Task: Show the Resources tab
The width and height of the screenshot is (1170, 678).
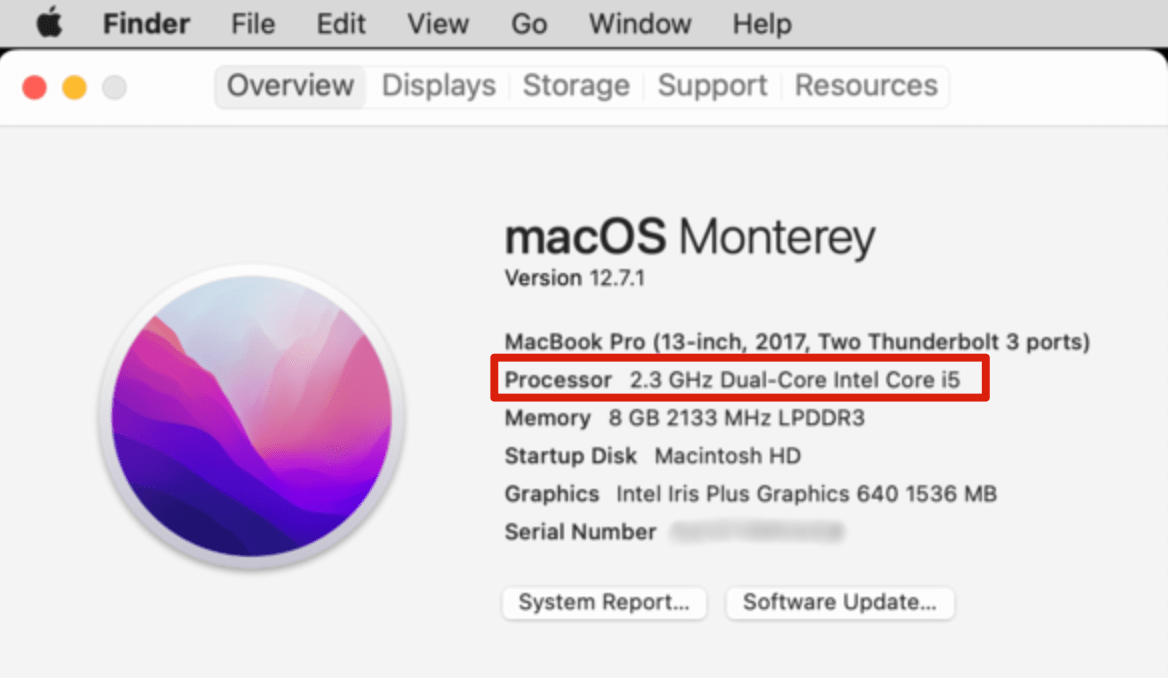Action: [866, 86]
